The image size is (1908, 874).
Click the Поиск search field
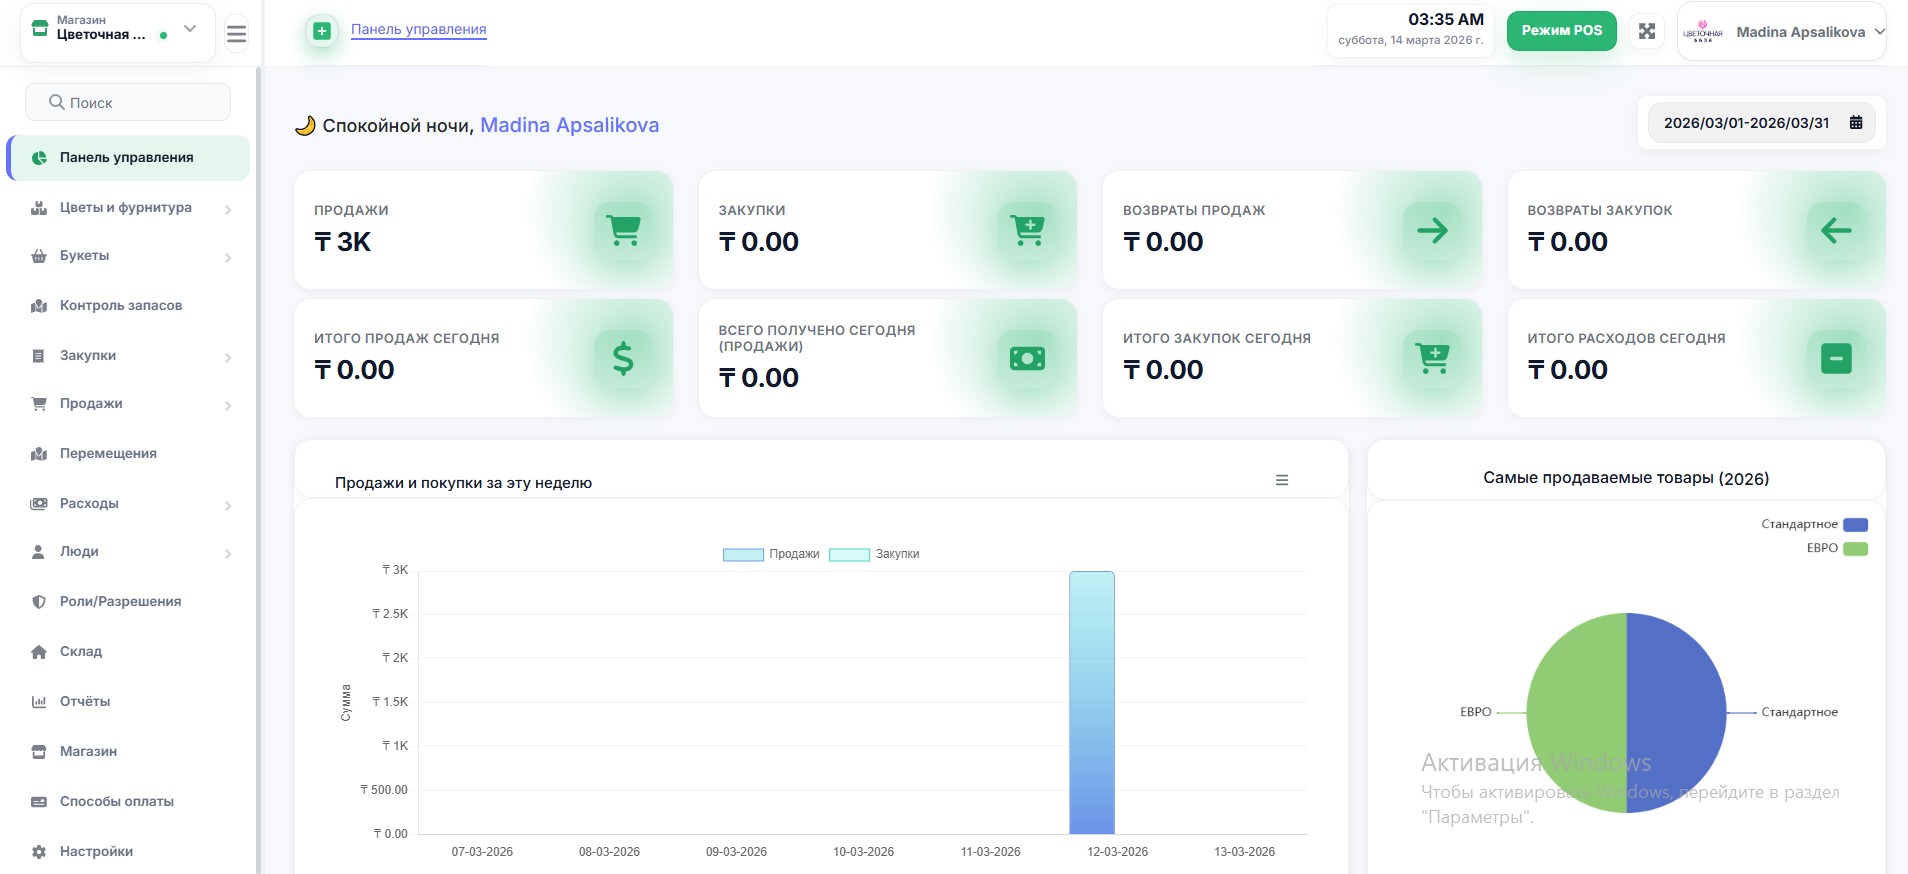tap(128, 102)
